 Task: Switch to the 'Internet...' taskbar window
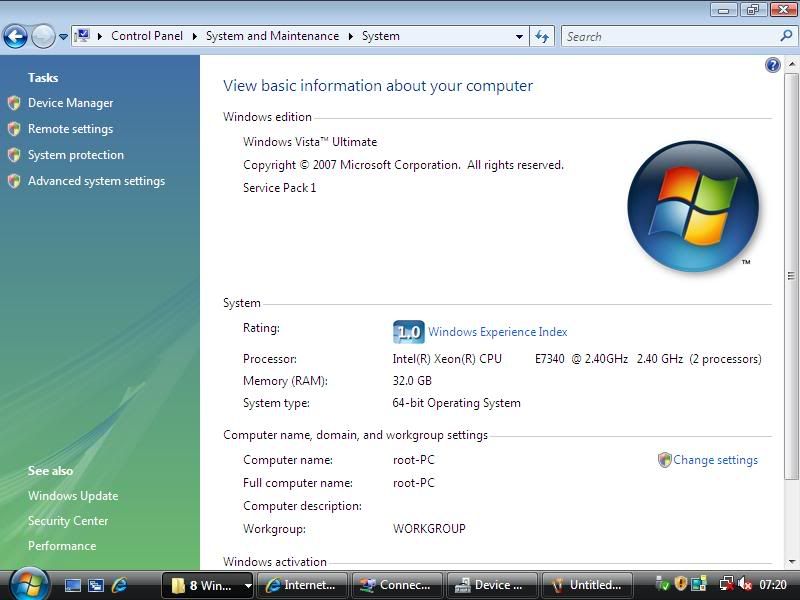pyautogui.click(x=302, y=585)
